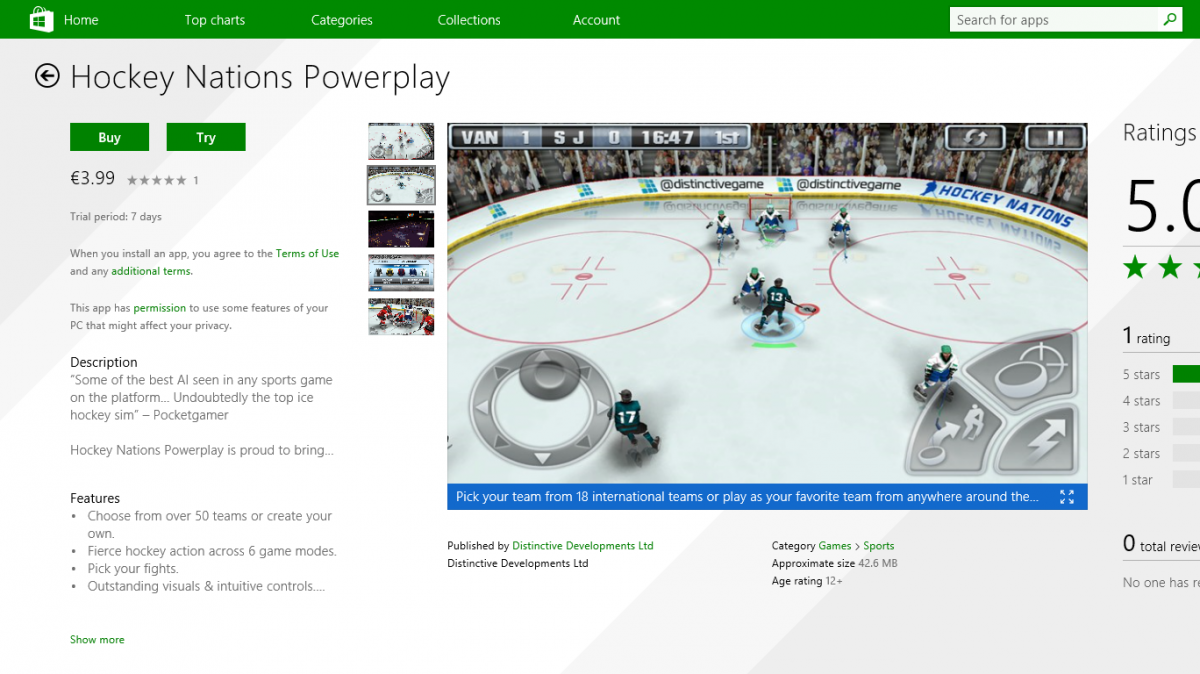The width and height of the screenshot is (1200, 674).
Task: Click the €3.99 price text
Action: 92,178
